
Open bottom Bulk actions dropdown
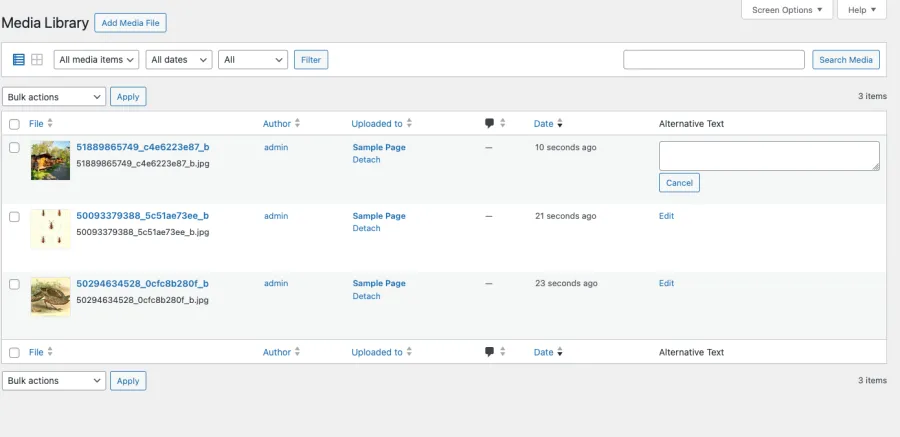pos(54,381)
